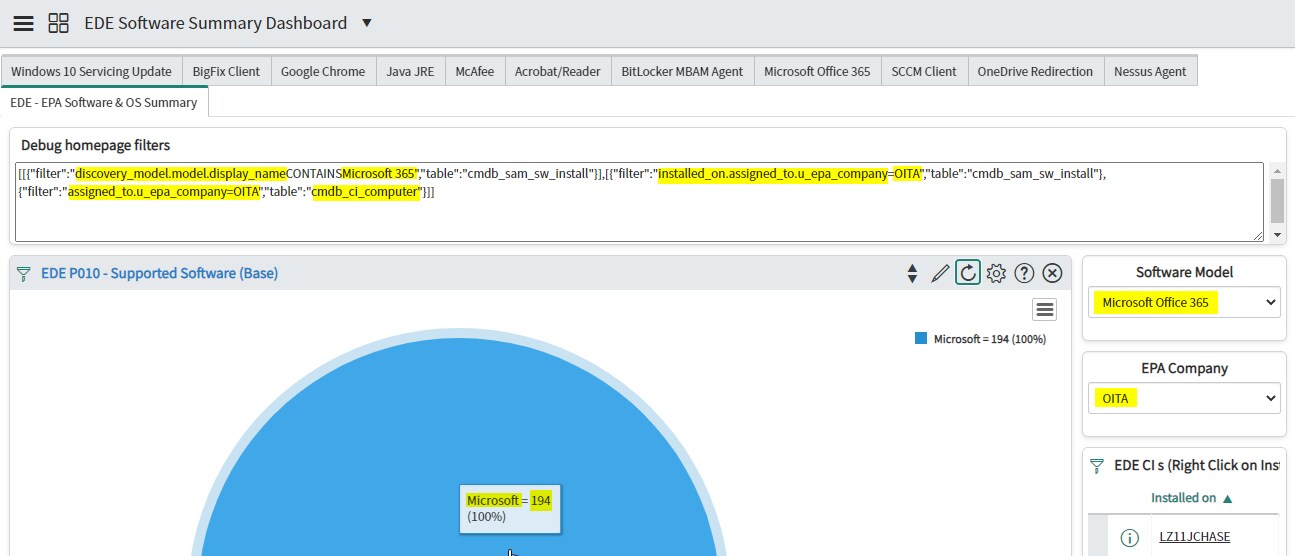Open the pie chart options menu
The image size is (1295, 556).
click(1044, 309)
